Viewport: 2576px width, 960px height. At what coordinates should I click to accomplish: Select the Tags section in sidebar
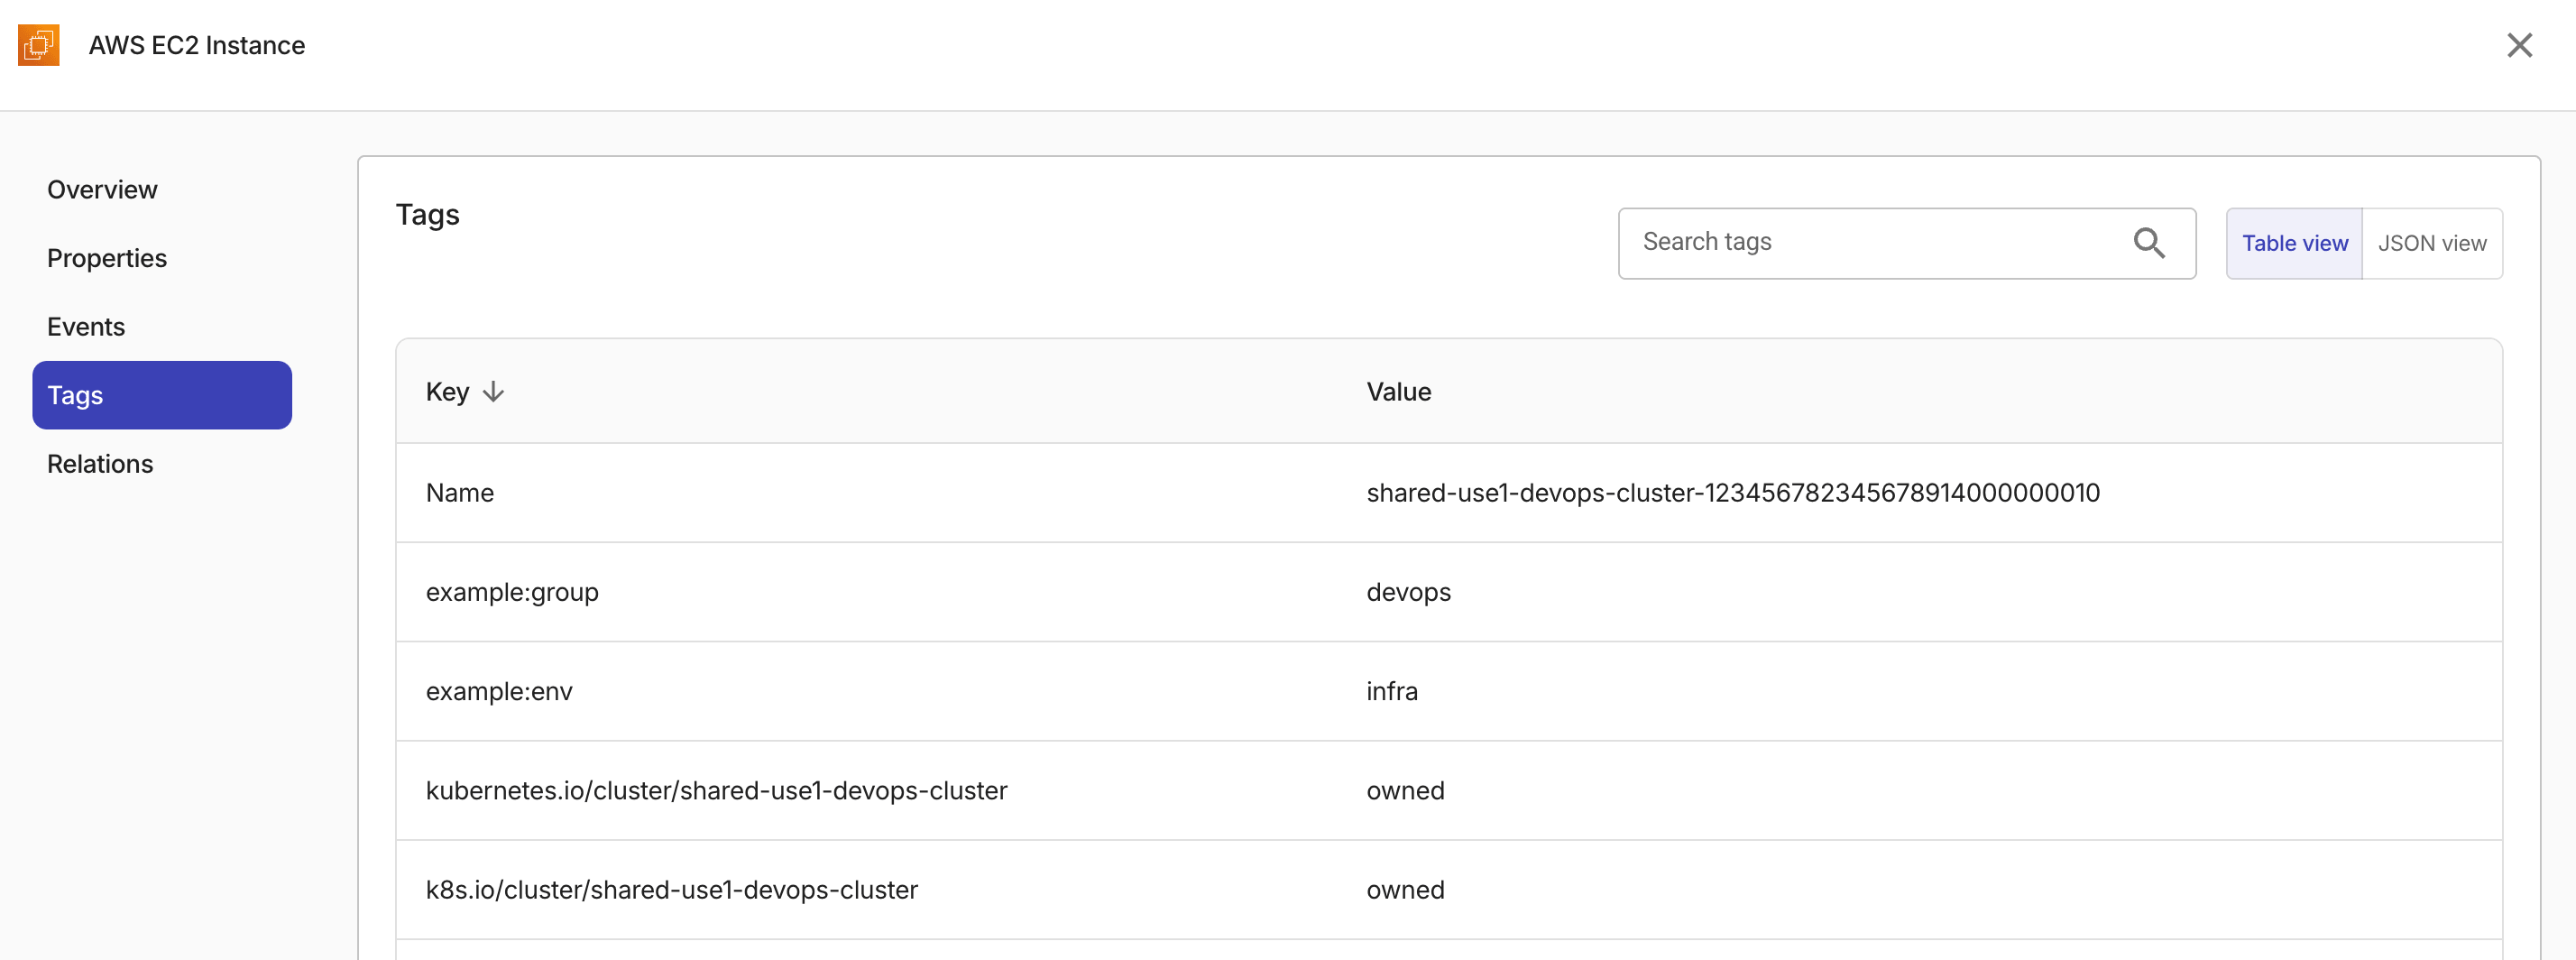(x=161, y=394)
